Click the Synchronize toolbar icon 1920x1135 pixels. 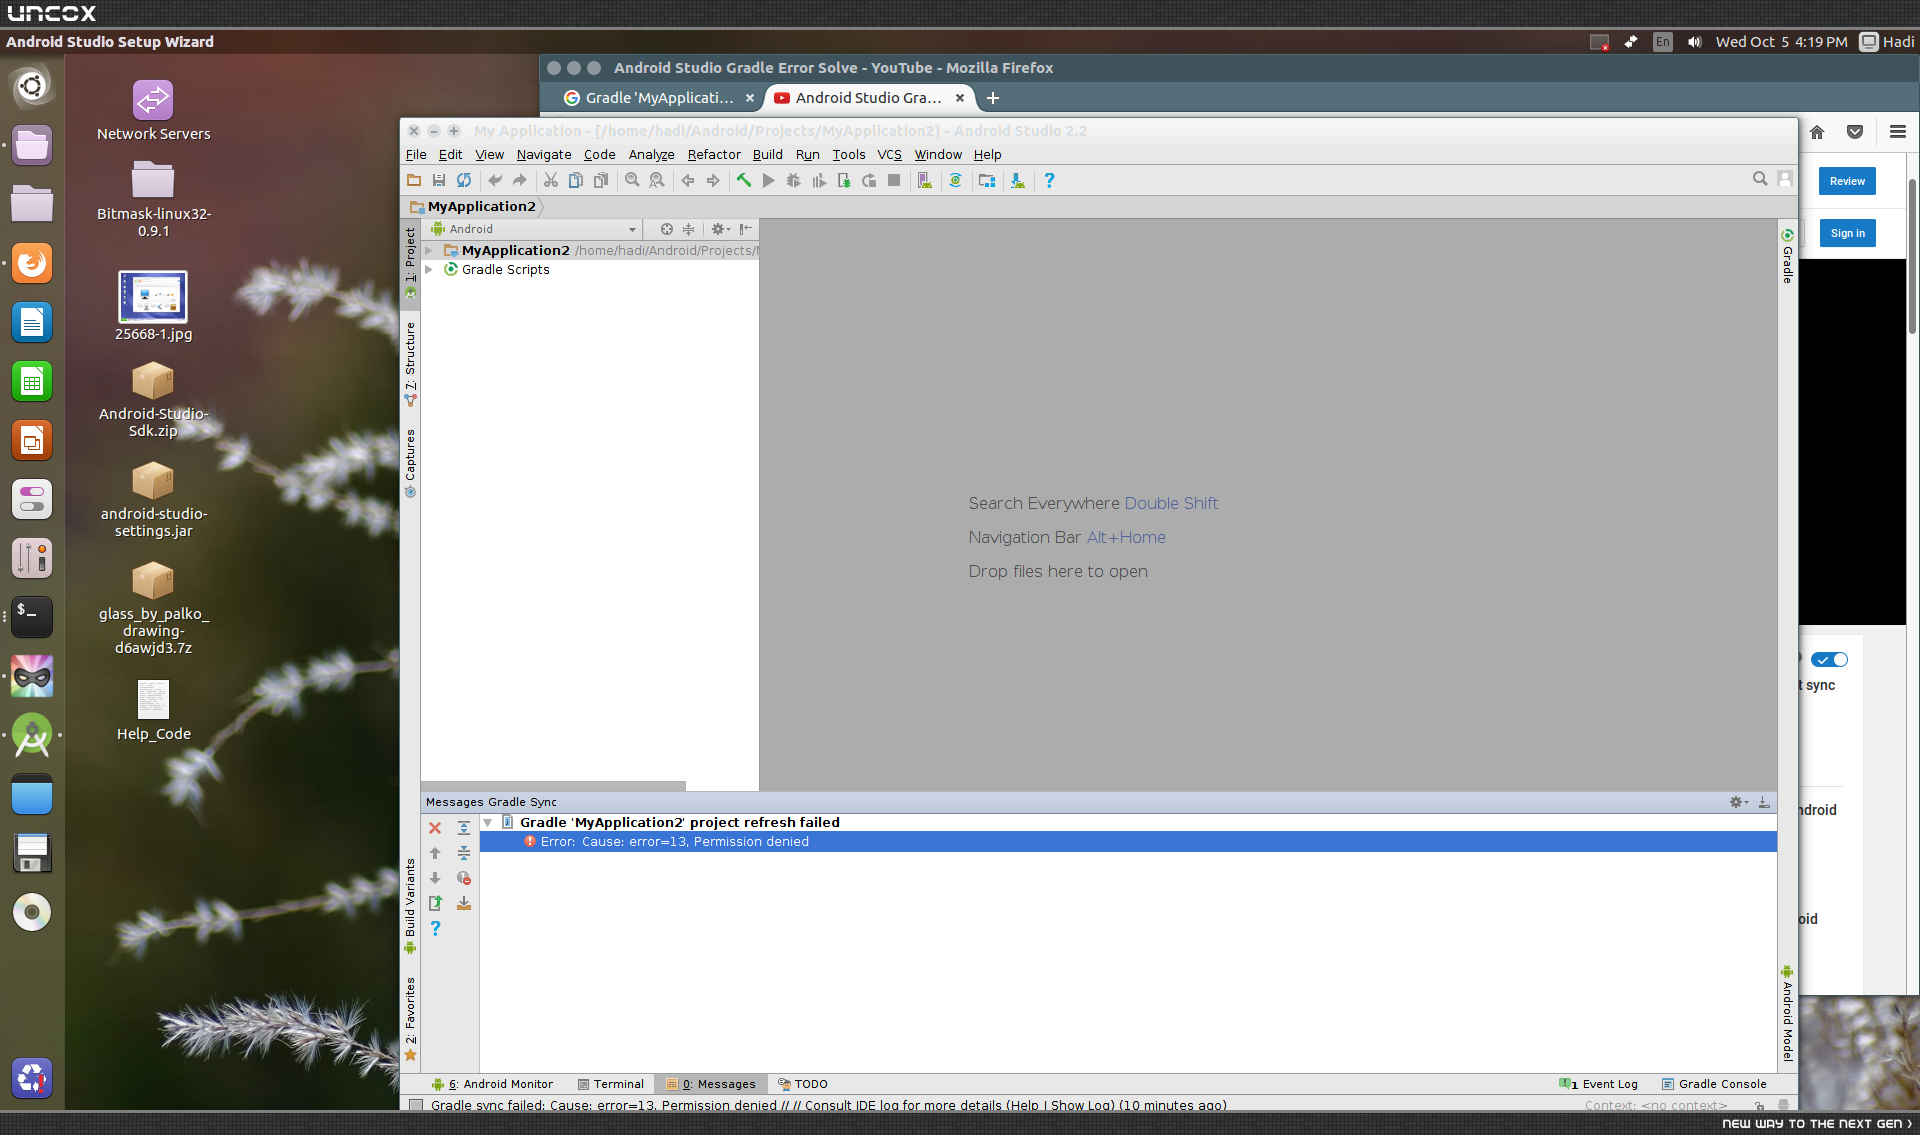(x=464, y=180)
